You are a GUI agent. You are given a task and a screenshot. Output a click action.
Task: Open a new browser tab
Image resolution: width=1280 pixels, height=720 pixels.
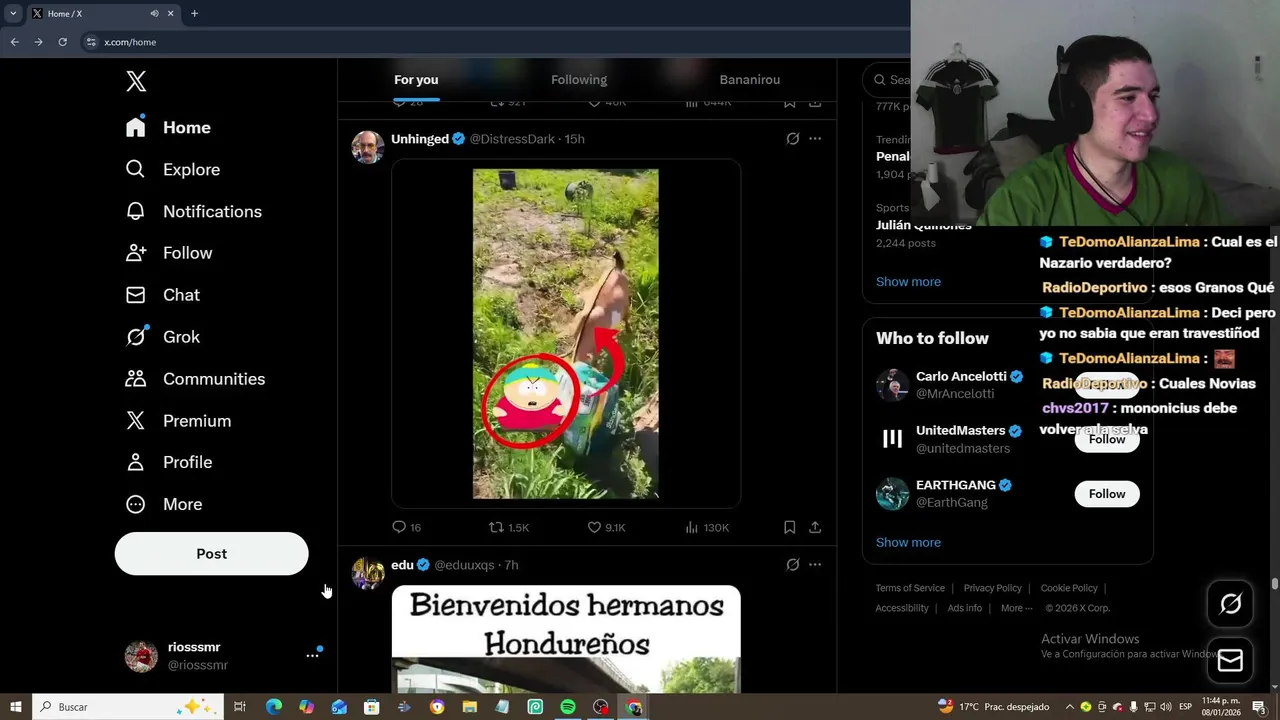tap(194, 14)
